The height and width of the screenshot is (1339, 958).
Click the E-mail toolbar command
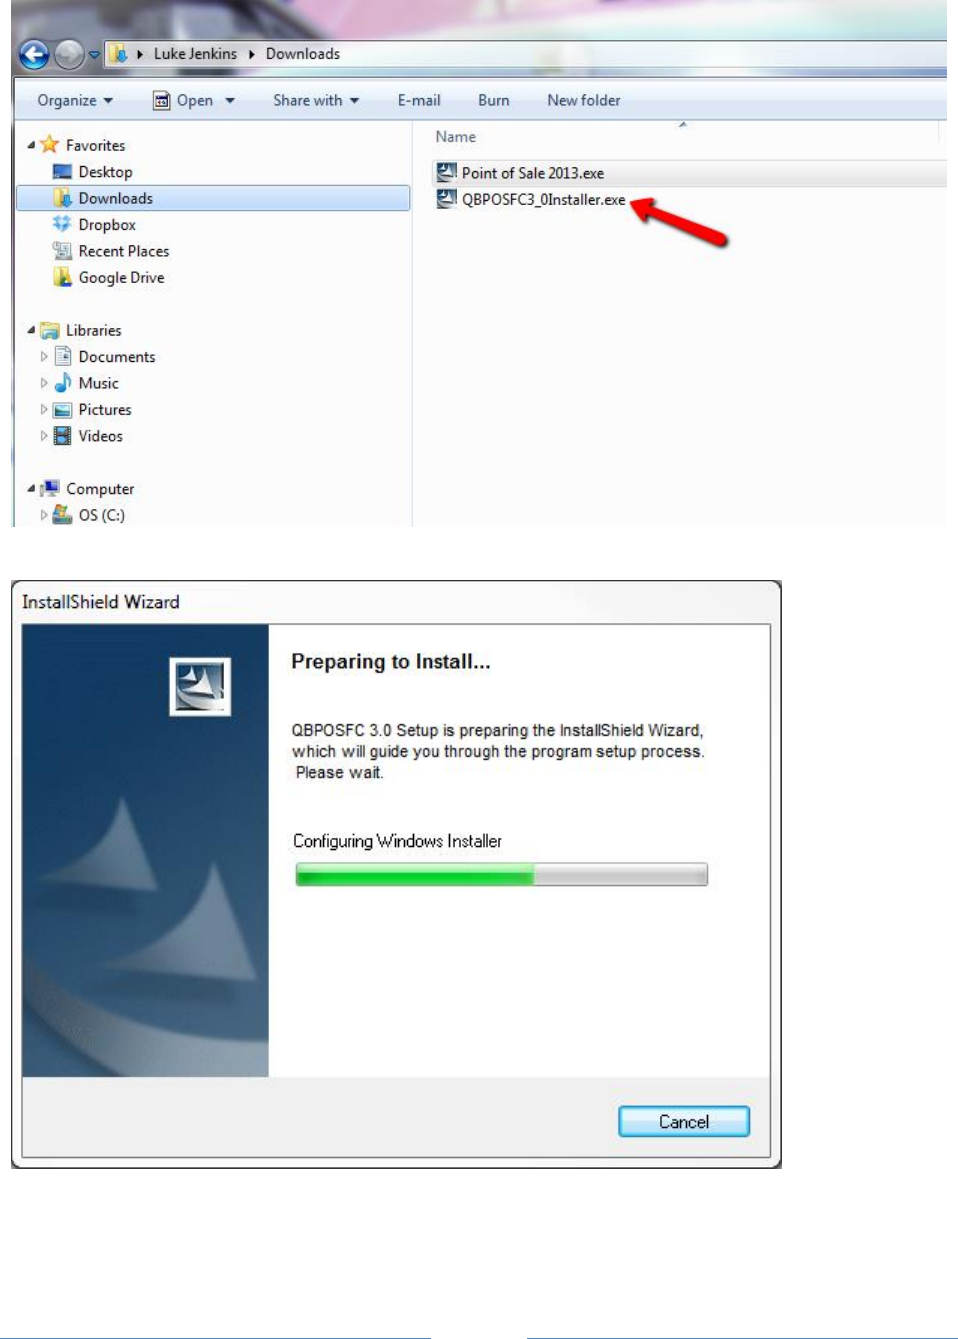click(419, 100)
